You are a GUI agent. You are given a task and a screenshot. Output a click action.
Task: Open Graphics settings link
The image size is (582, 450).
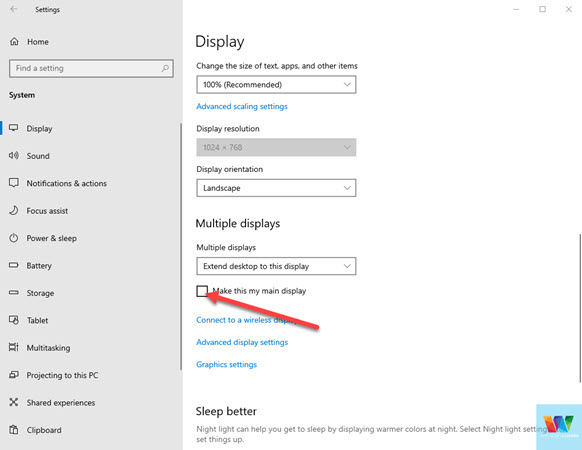click(226, 365)
